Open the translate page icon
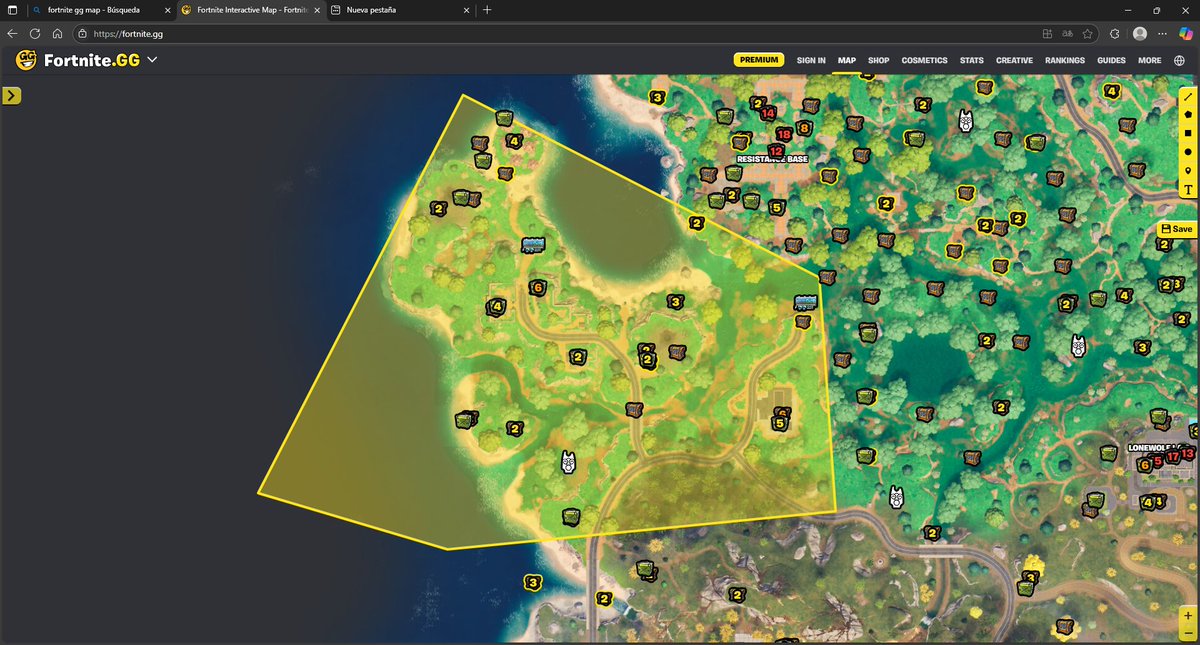Viewport: 1200px width, 645px height. pos(1068,33)
